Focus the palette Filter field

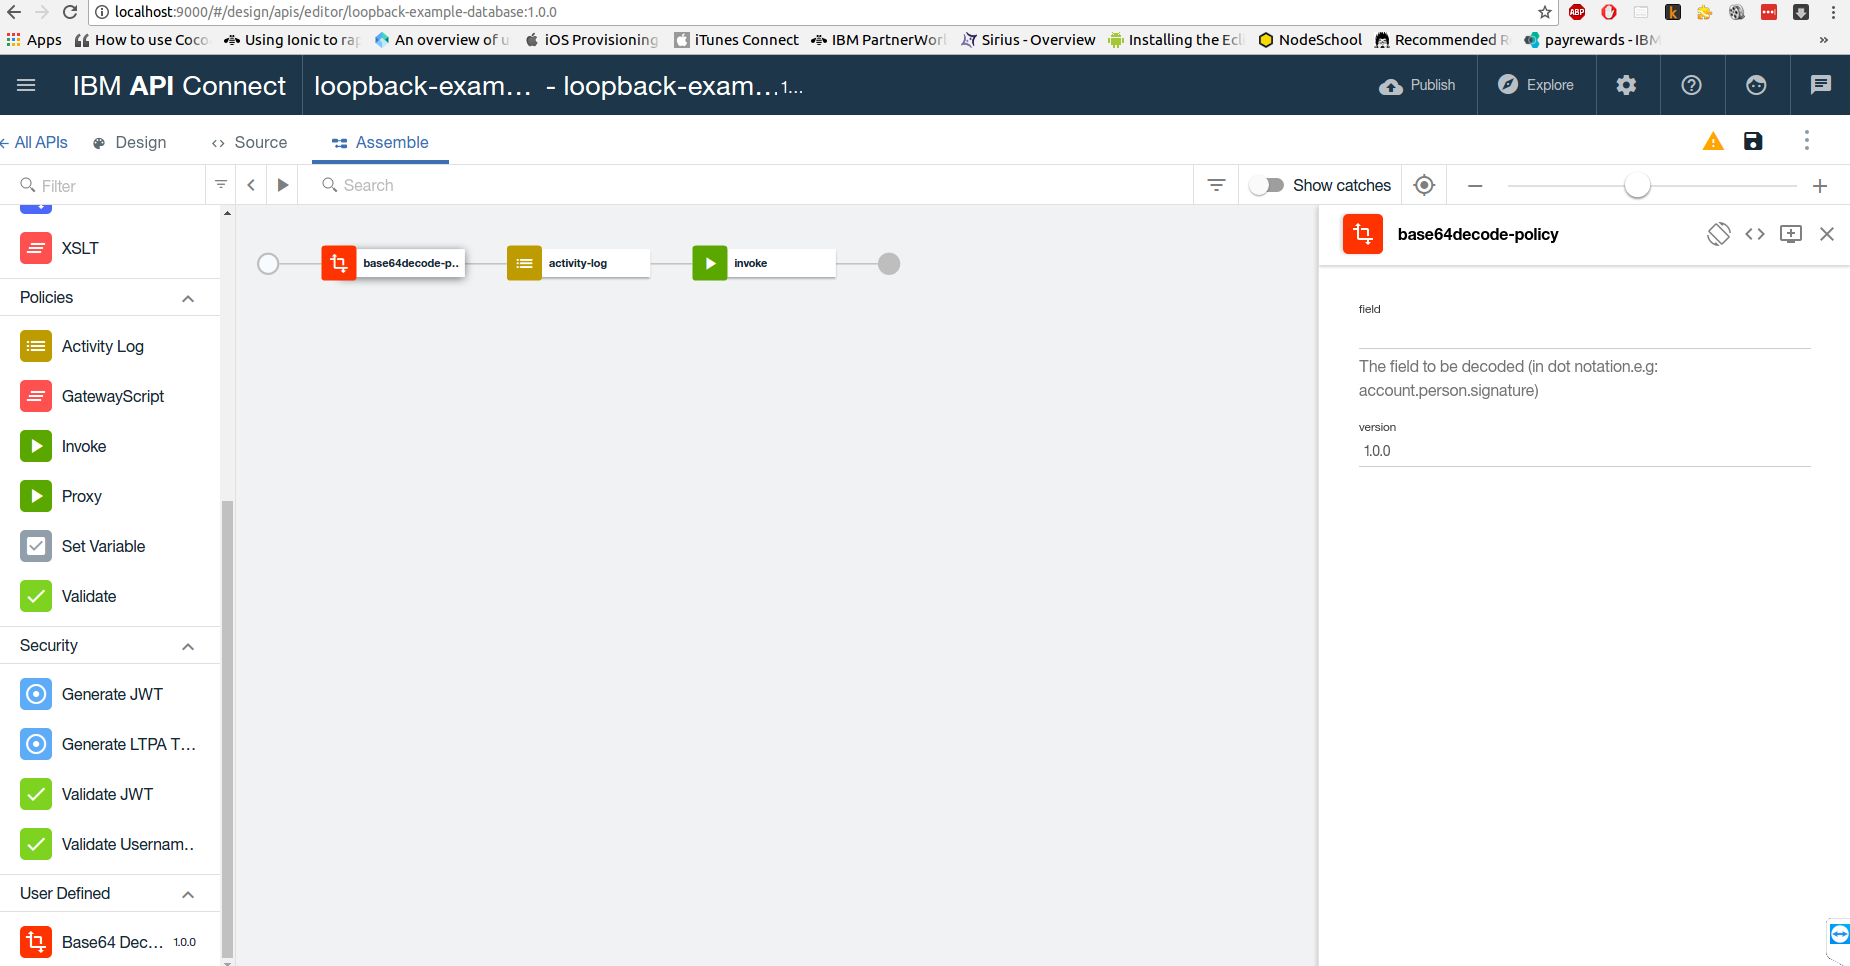point(112,185)
